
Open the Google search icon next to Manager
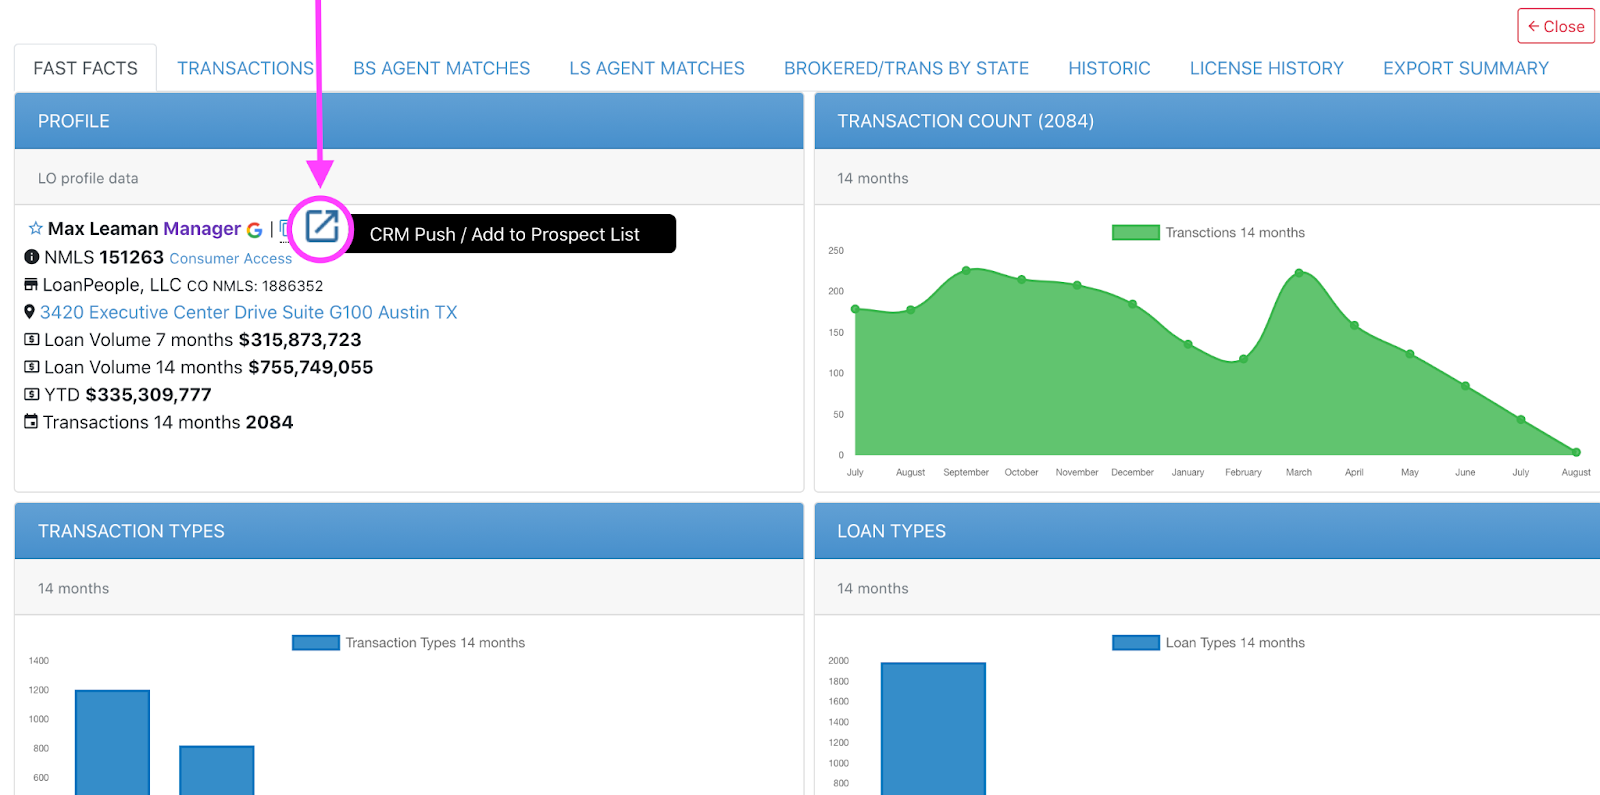(255, 230)
